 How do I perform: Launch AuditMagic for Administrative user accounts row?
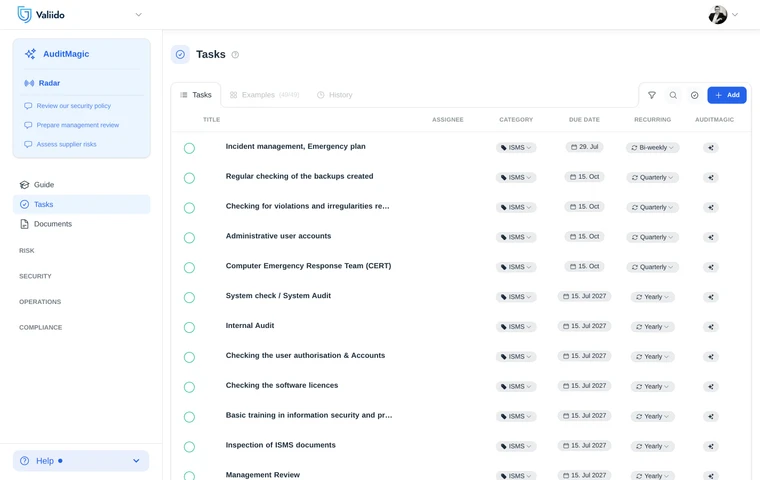click(711, 237)
